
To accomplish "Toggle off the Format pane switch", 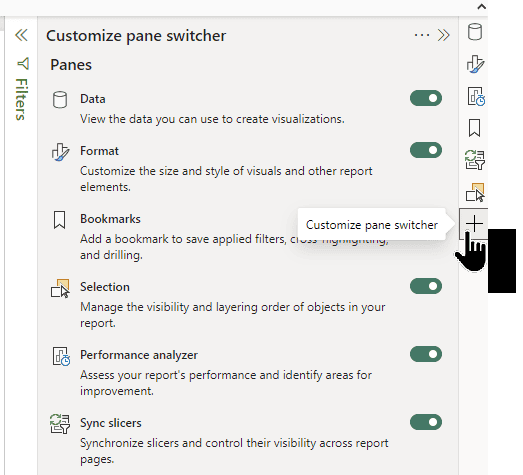I will click(x=426, y=150).
